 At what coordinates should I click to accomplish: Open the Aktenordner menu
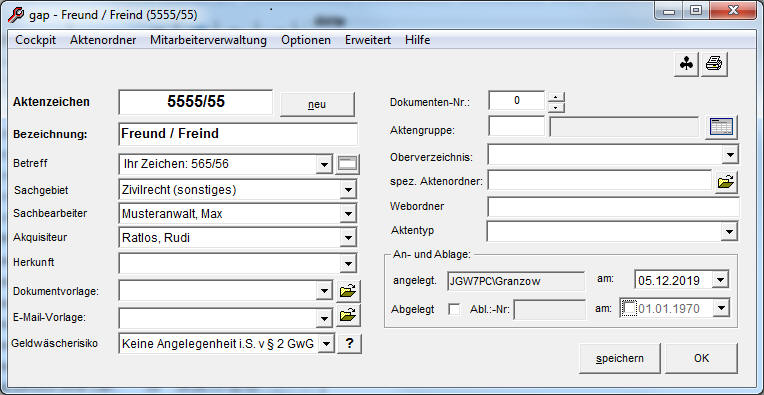tap(103, 40)
